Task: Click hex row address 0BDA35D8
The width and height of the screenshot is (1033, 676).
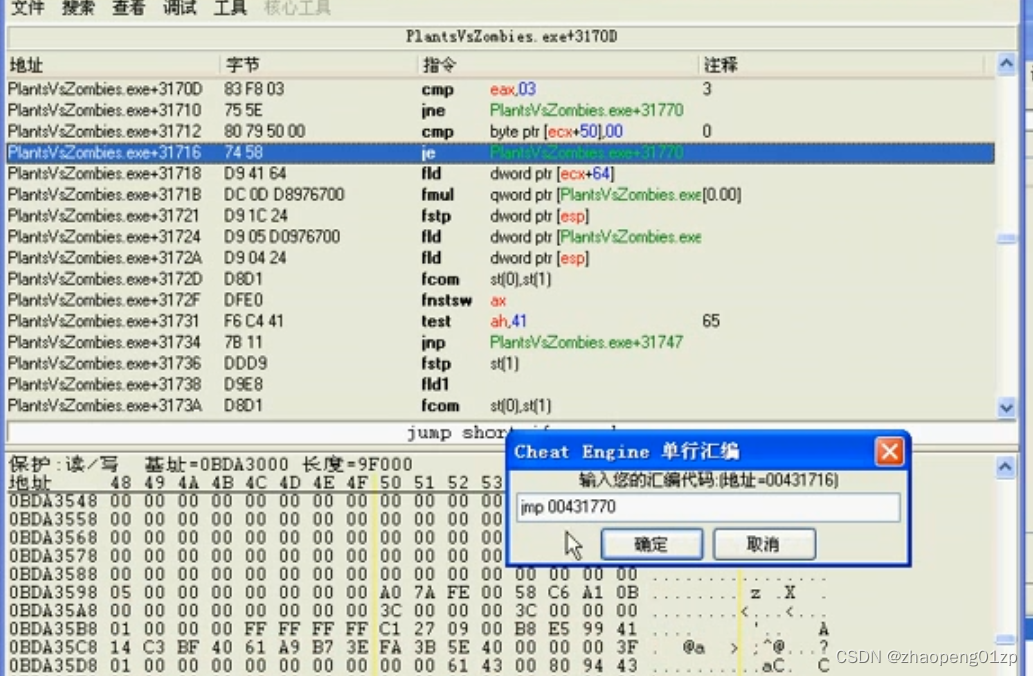Action: tap(53, 665)
